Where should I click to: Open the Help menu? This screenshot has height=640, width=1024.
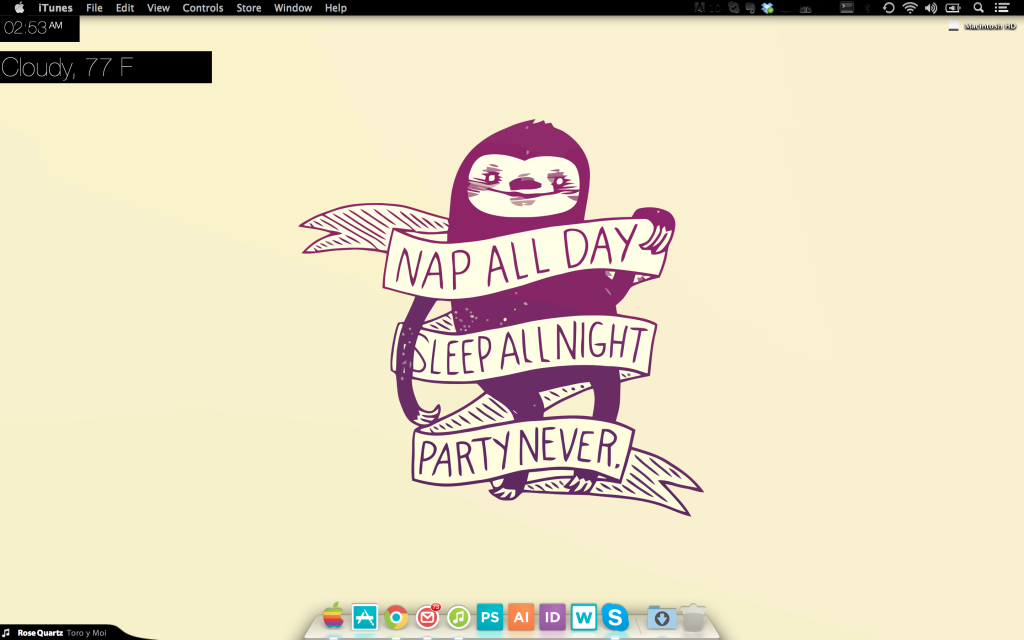click(336, 8)
